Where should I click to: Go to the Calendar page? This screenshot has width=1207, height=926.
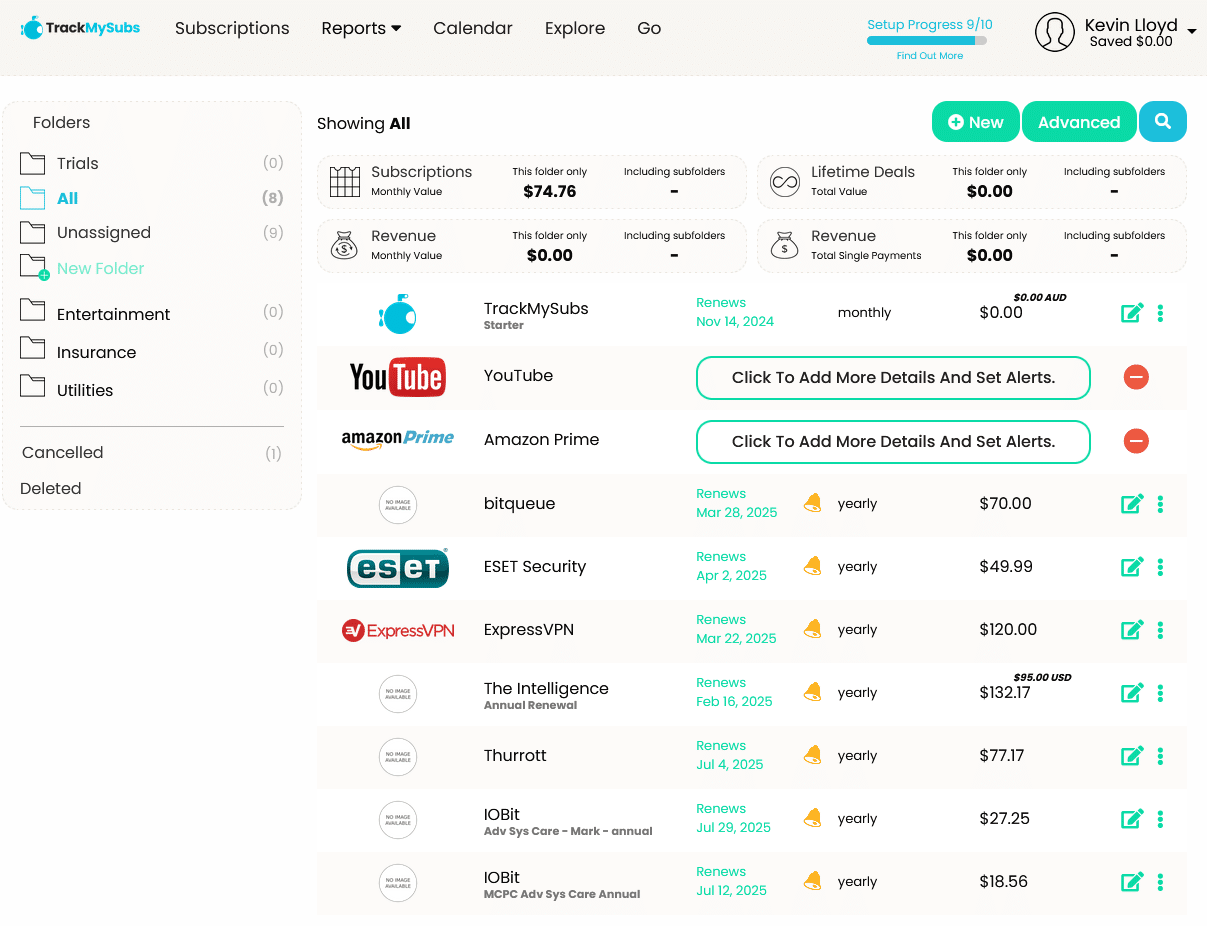[473, 28]
